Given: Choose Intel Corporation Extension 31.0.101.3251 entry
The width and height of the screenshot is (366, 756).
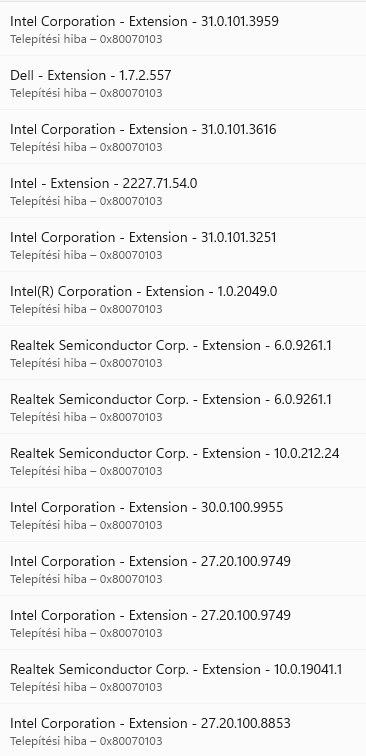Looking at the screenshot, I should click(x=183, y=244).
